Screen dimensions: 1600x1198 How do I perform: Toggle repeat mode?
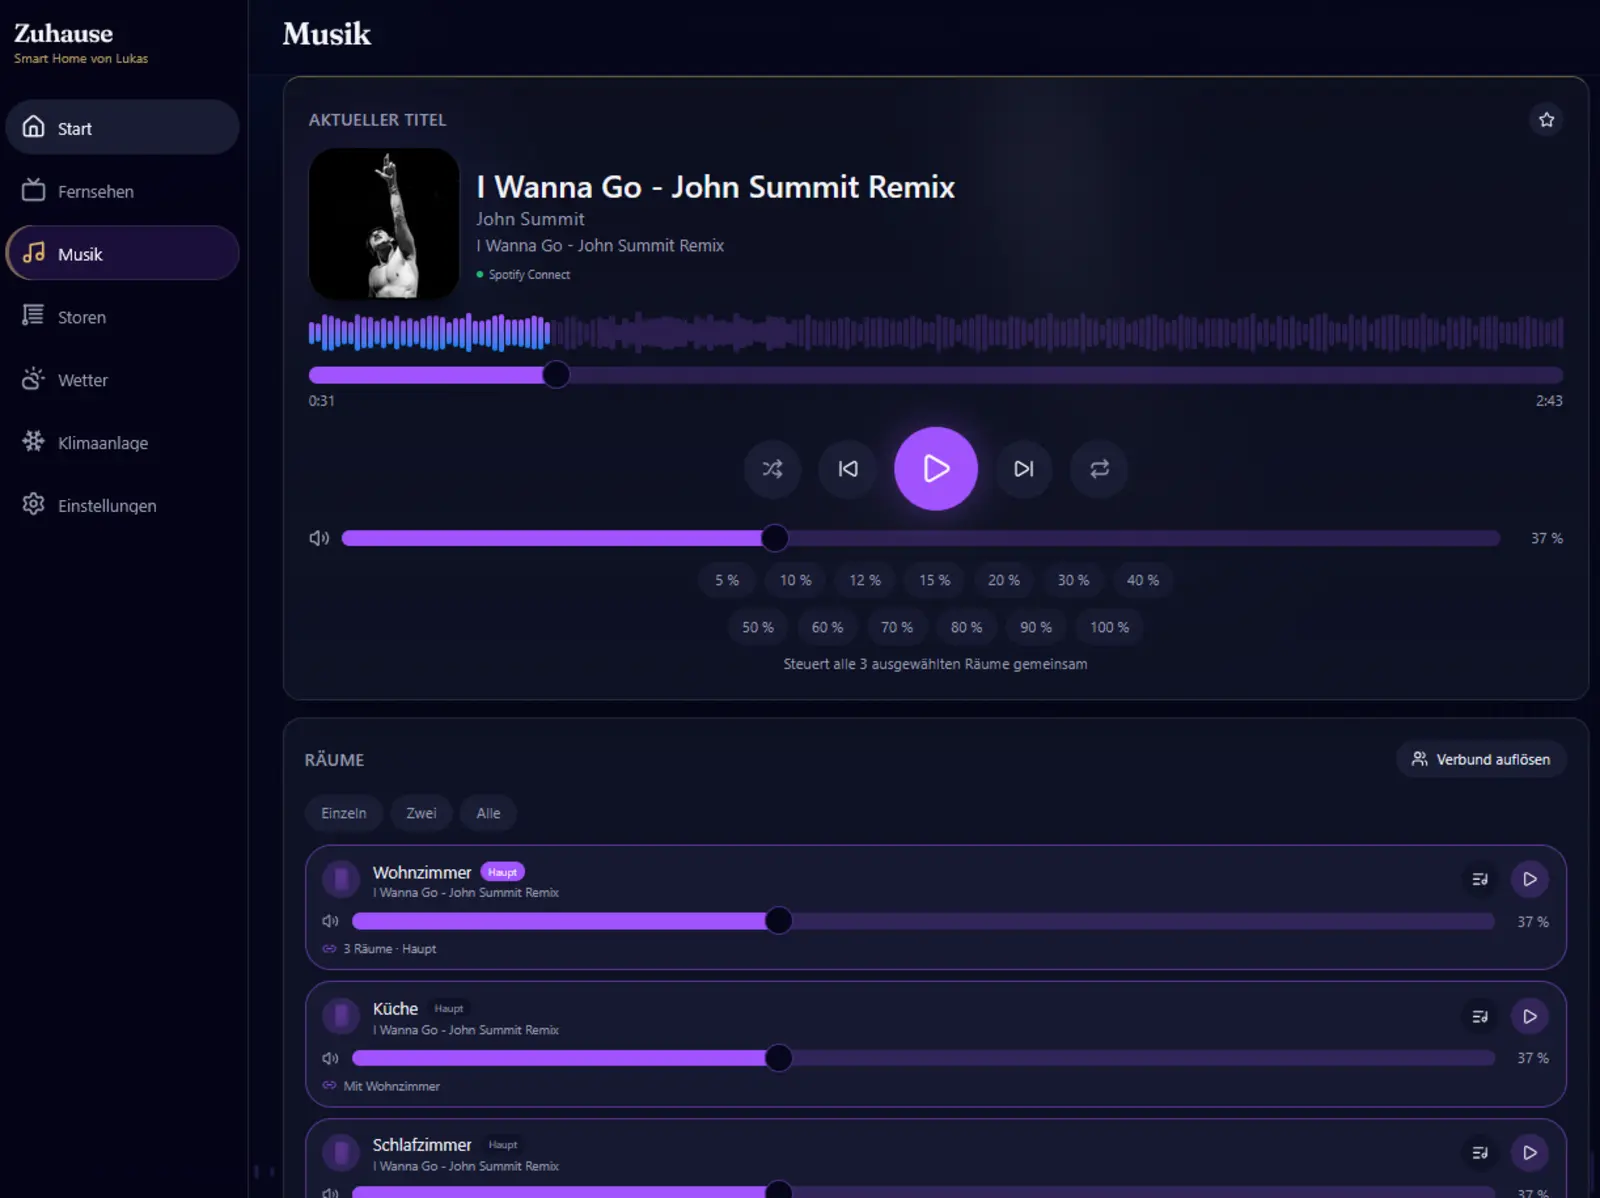[1099, 469]
